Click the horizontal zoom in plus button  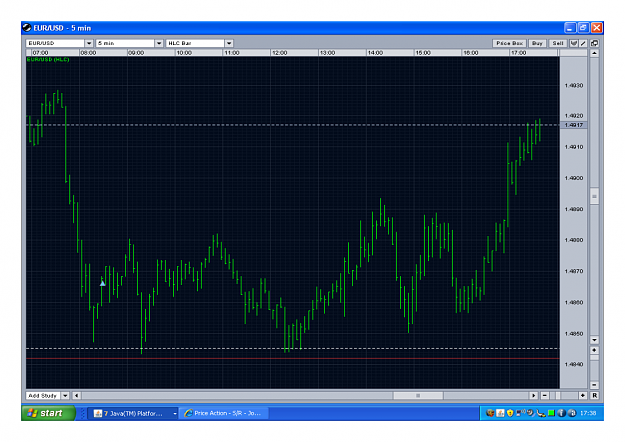[x=583, y=395]
